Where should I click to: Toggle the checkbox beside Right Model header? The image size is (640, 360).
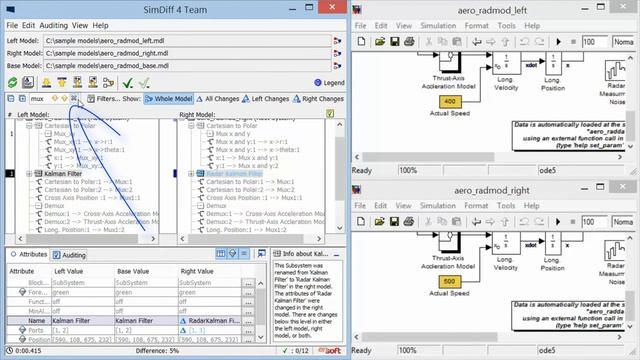click(330, 114)
